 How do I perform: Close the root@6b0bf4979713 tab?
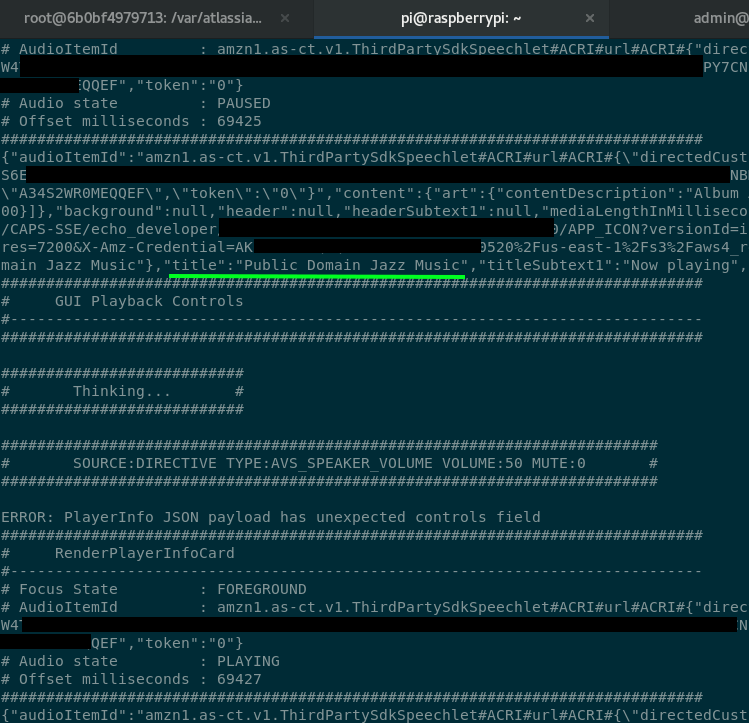click(x=285, y=18)
